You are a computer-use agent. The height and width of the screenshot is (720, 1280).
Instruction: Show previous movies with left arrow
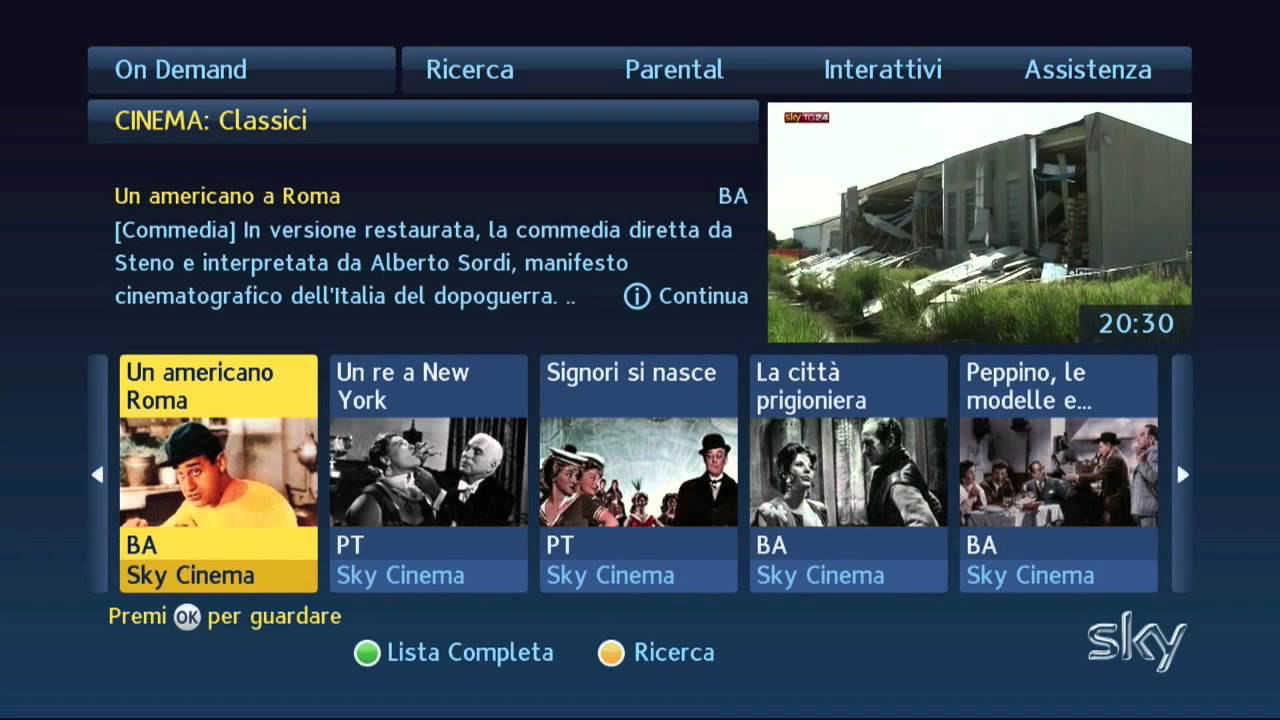(97, 474)
